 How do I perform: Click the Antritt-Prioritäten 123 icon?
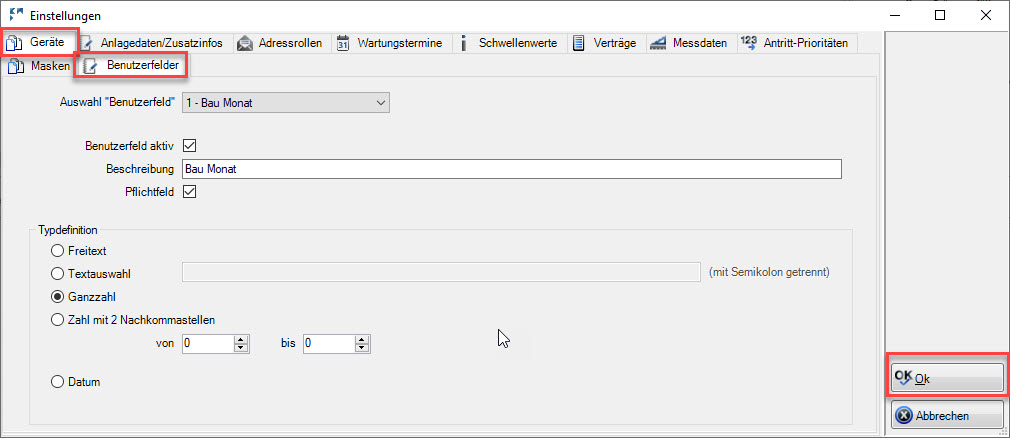tap(749, 43)
